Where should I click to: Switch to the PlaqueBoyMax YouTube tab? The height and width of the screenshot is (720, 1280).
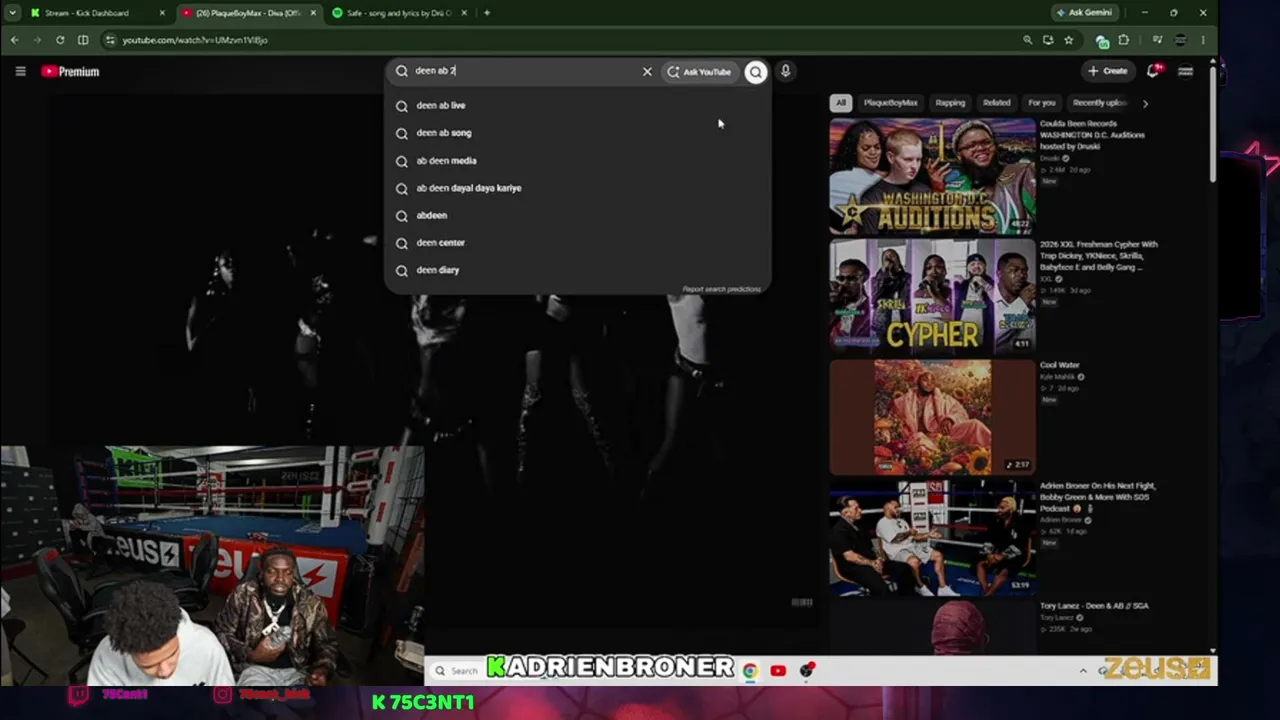tap(248, 13)
